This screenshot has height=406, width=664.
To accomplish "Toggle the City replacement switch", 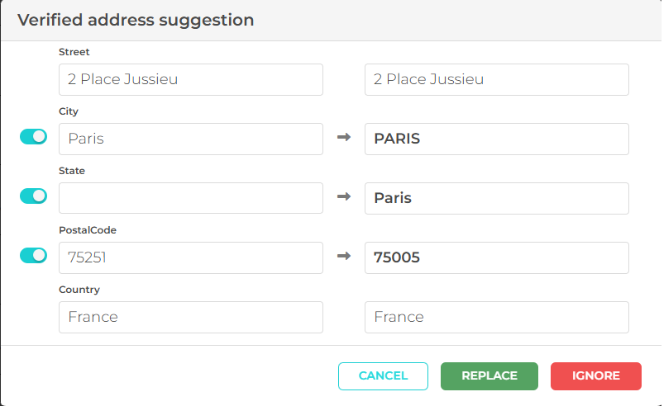I will tap(33, 137).
